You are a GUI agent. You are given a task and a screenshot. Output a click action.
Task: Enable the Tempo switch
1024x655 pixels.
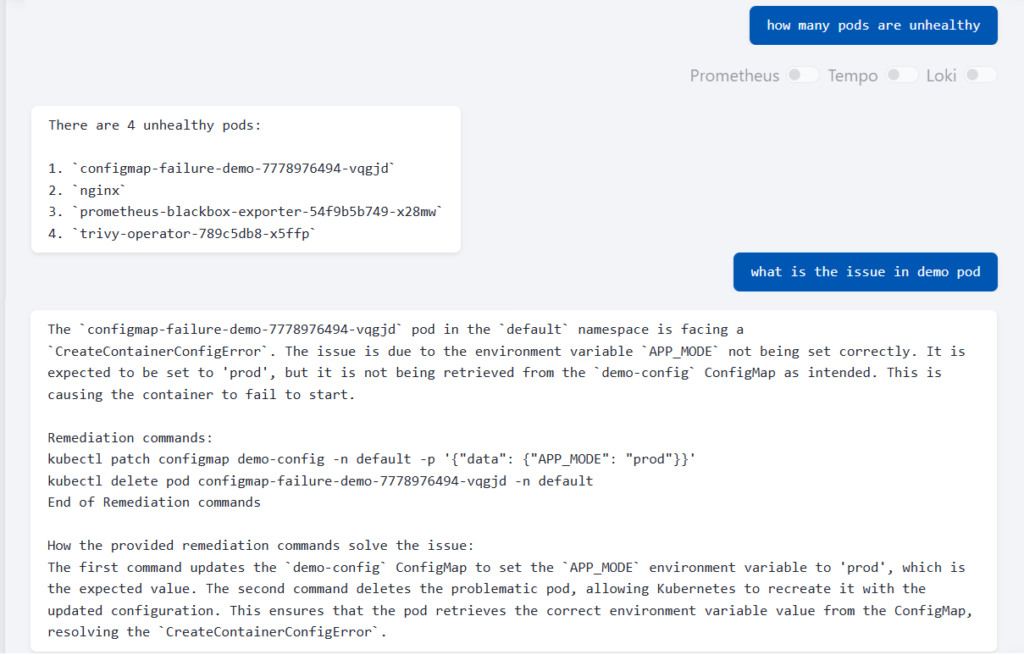(901, 75)
